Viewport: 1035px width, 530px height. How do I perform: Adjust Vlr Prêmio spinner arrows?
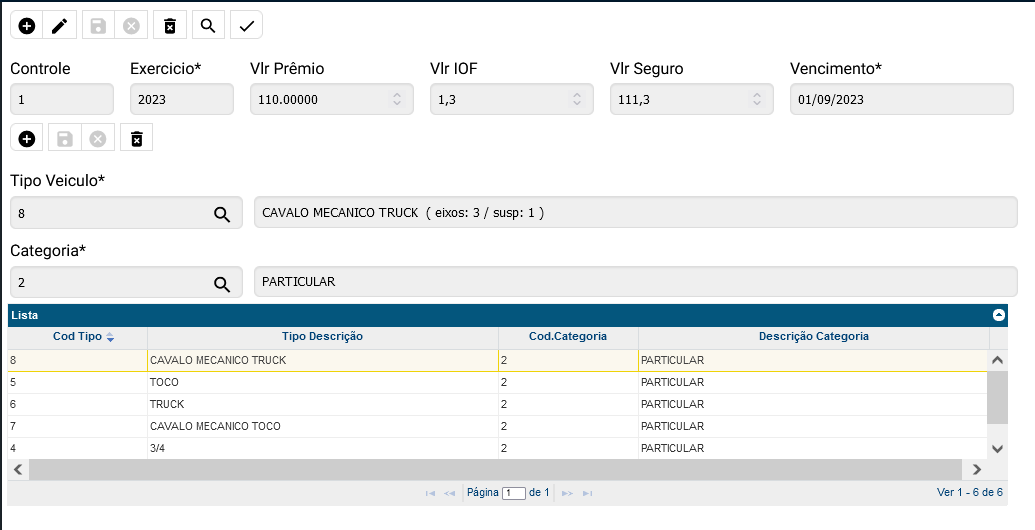pos(396,99)
